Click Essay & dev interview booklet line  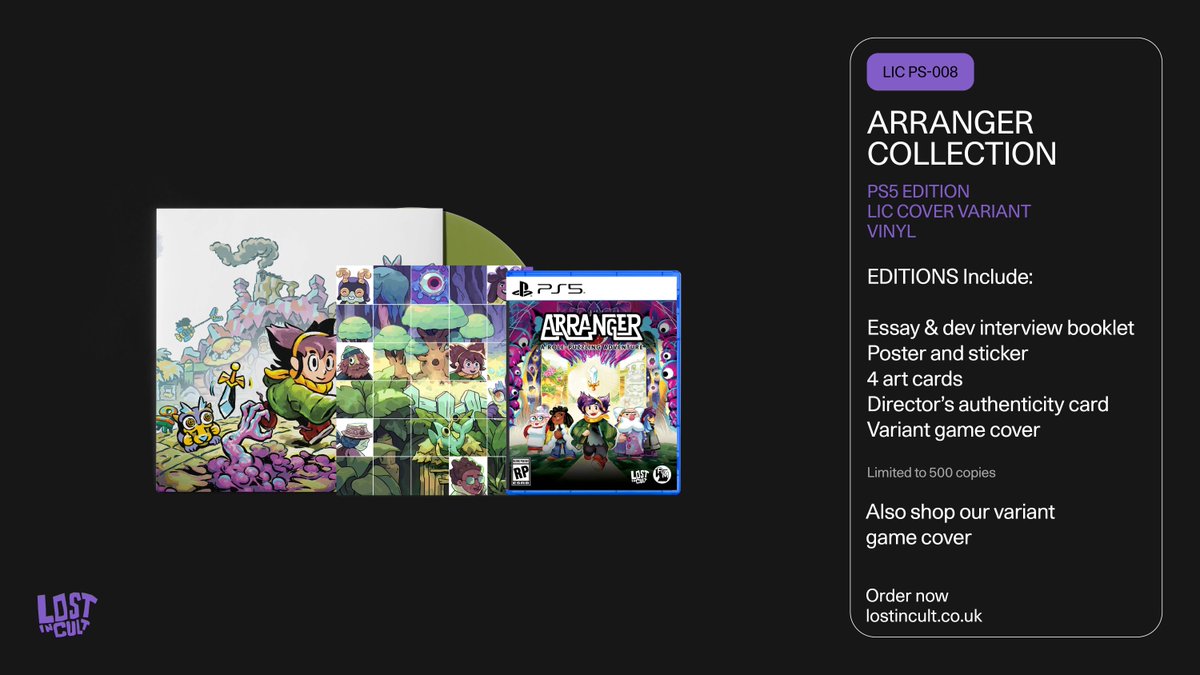(x=1001, y=328)
